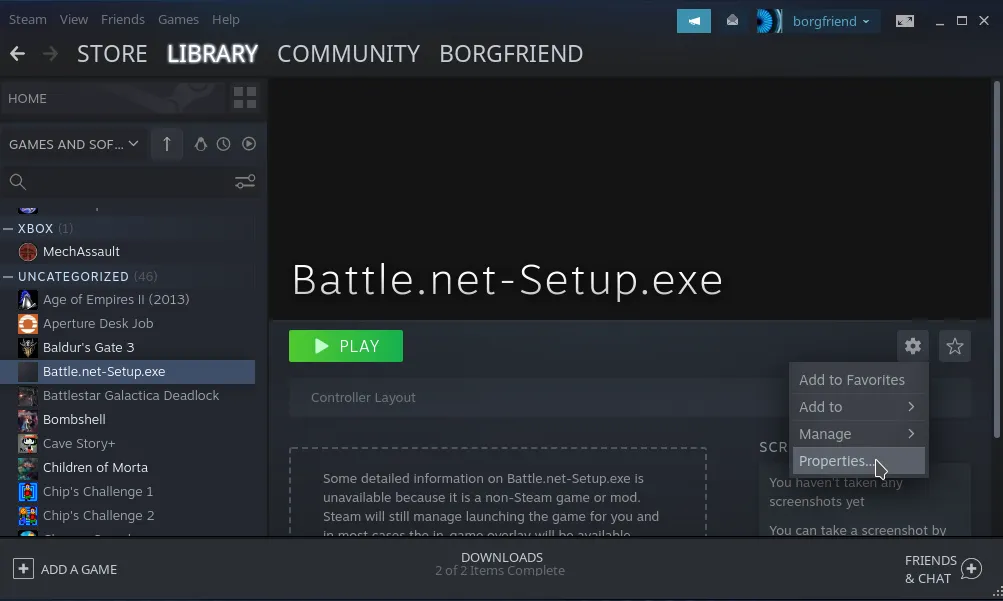Collapse the Uncategorized games category
This screenshot has height=601, width=1003.
pyautogui.click(x=9, y=276)
